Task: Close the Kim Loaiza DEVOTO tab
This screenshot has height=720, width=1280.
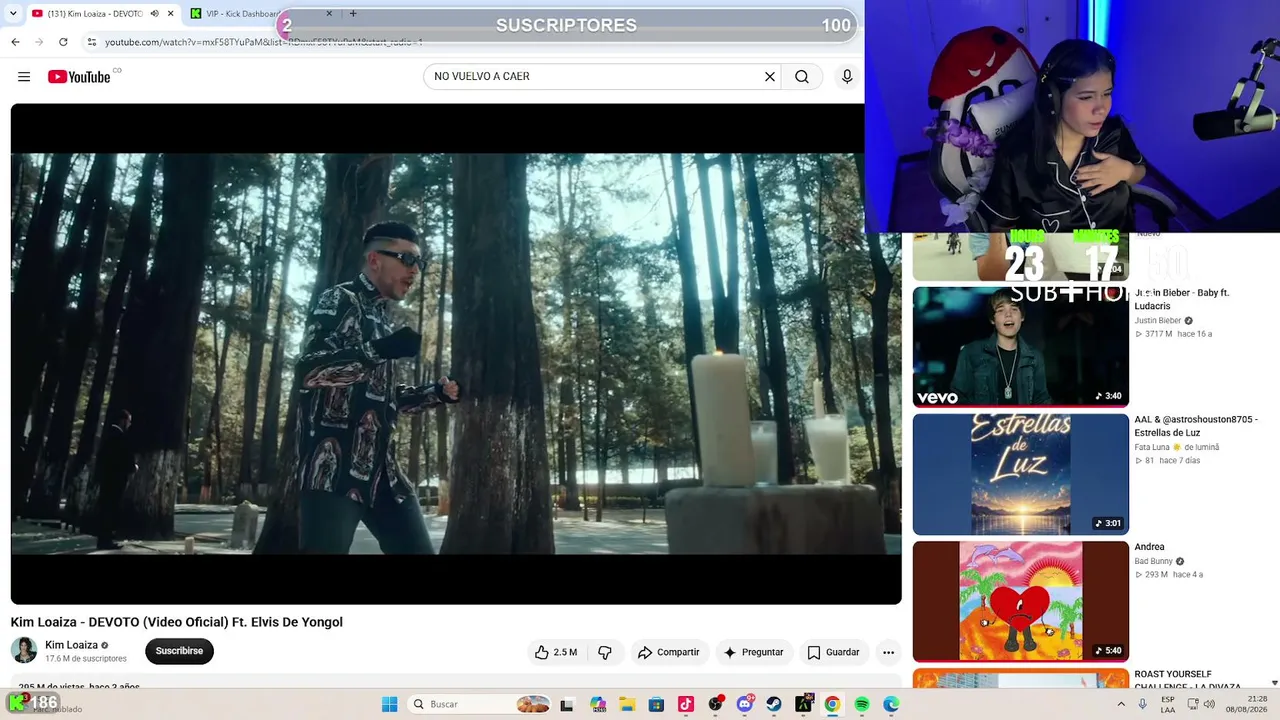Action: 171,14
